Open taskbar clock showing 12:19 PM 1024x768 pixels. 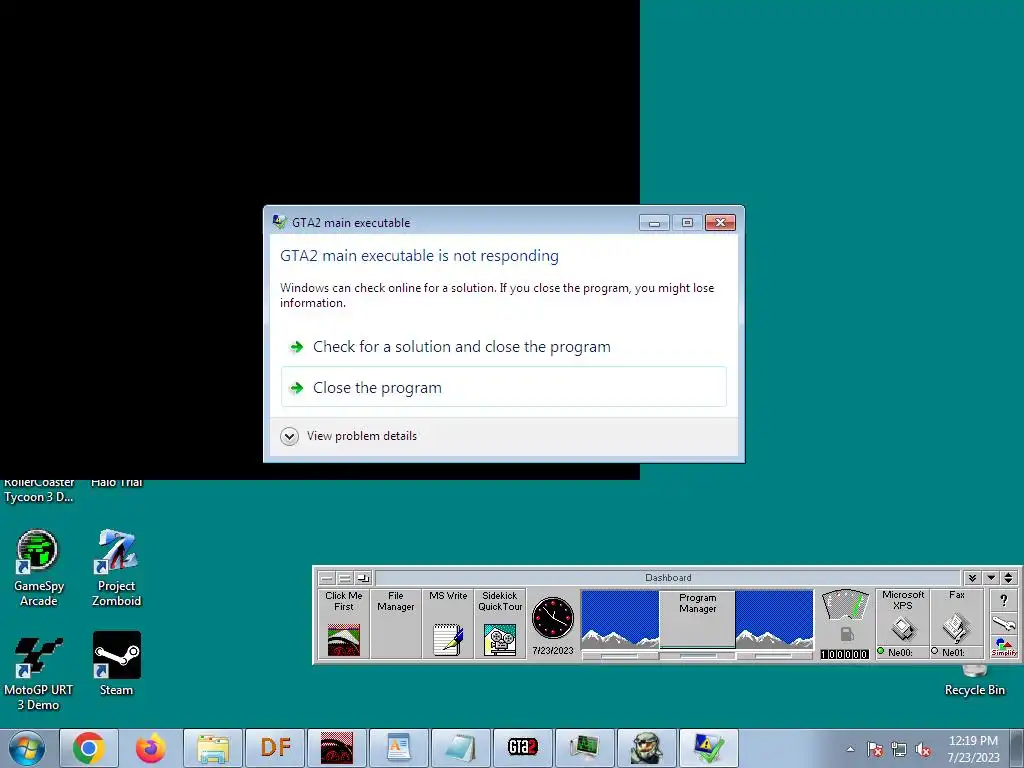pyautogui.click(x=973, y=749)
